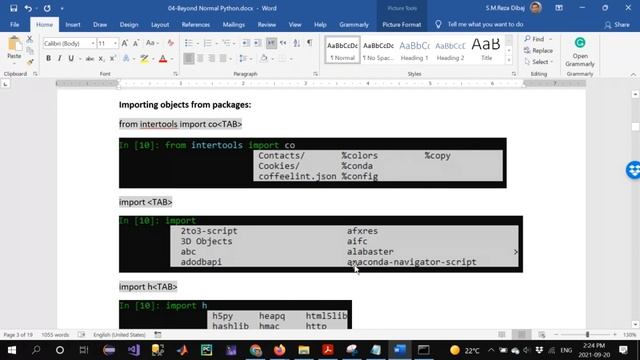This screenshot has width=640, height=360.
Task: Open the font color dropdown arrow
Action: tap(172, 59)
